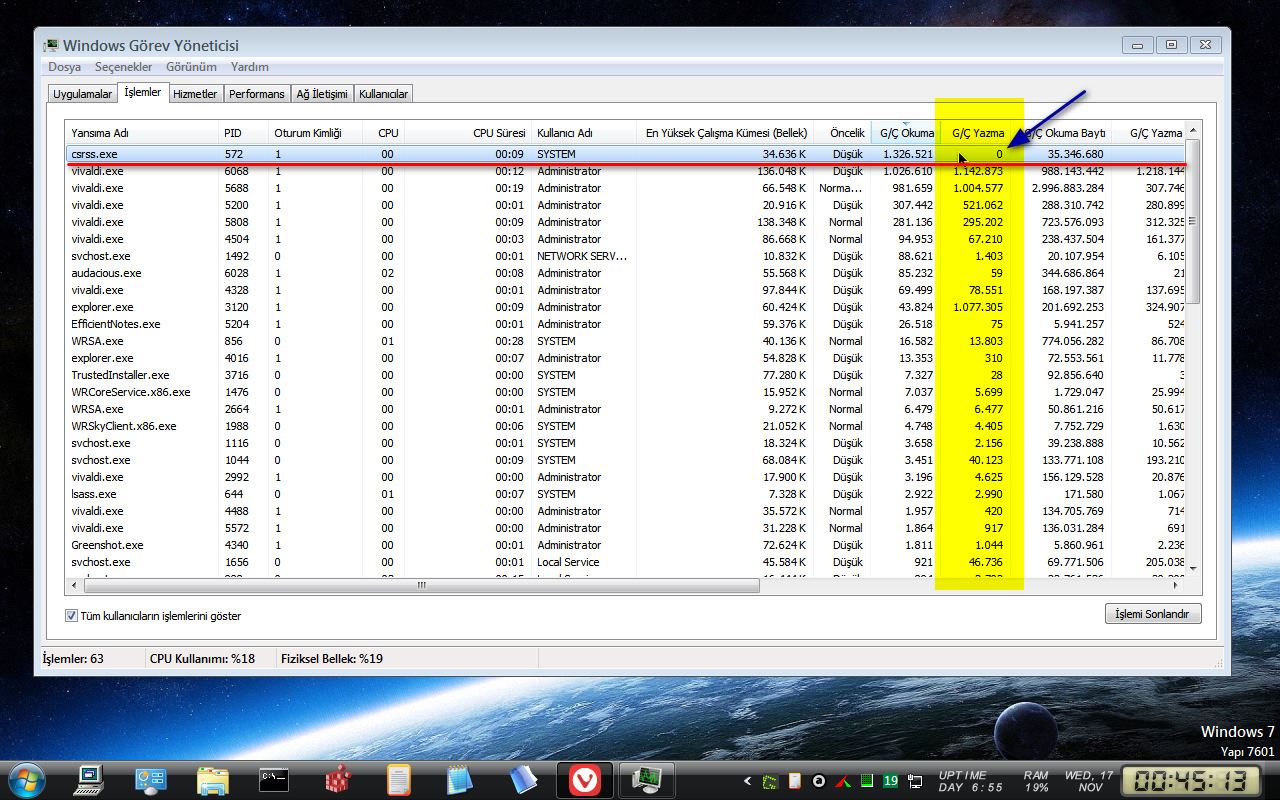Click the İşlemi Sonlandır button
1280x800 pixels.
coord(1153,614)
